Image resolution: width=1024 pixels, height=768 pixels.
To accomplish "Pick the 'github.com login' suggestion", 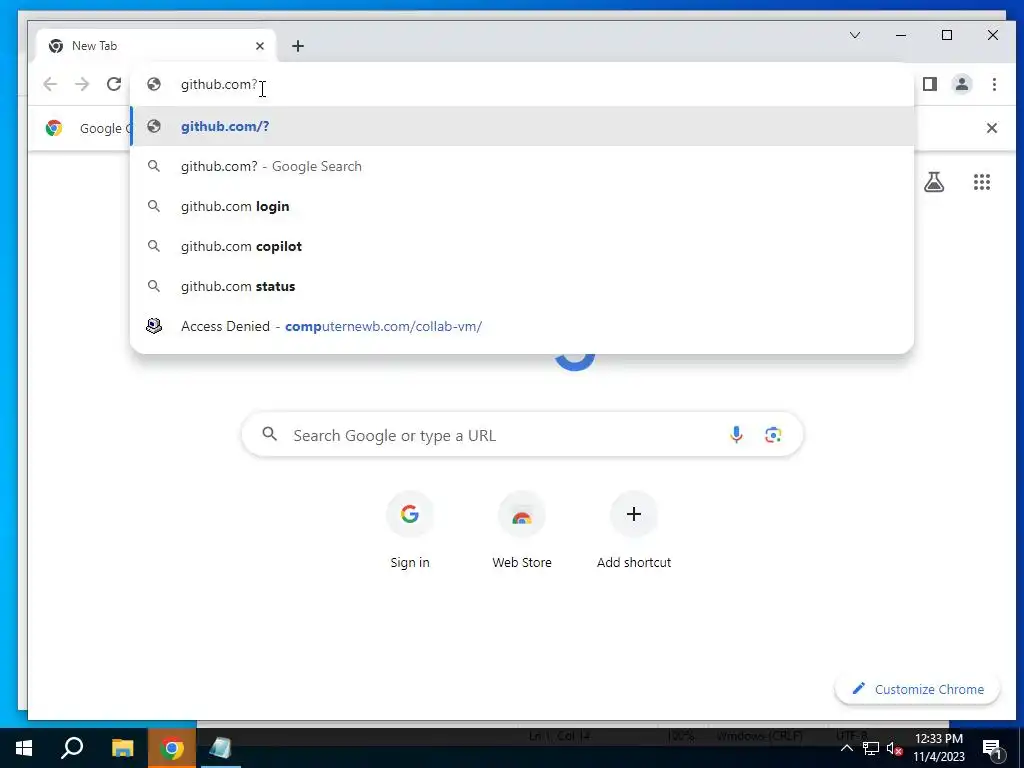I will pos(522,206).
